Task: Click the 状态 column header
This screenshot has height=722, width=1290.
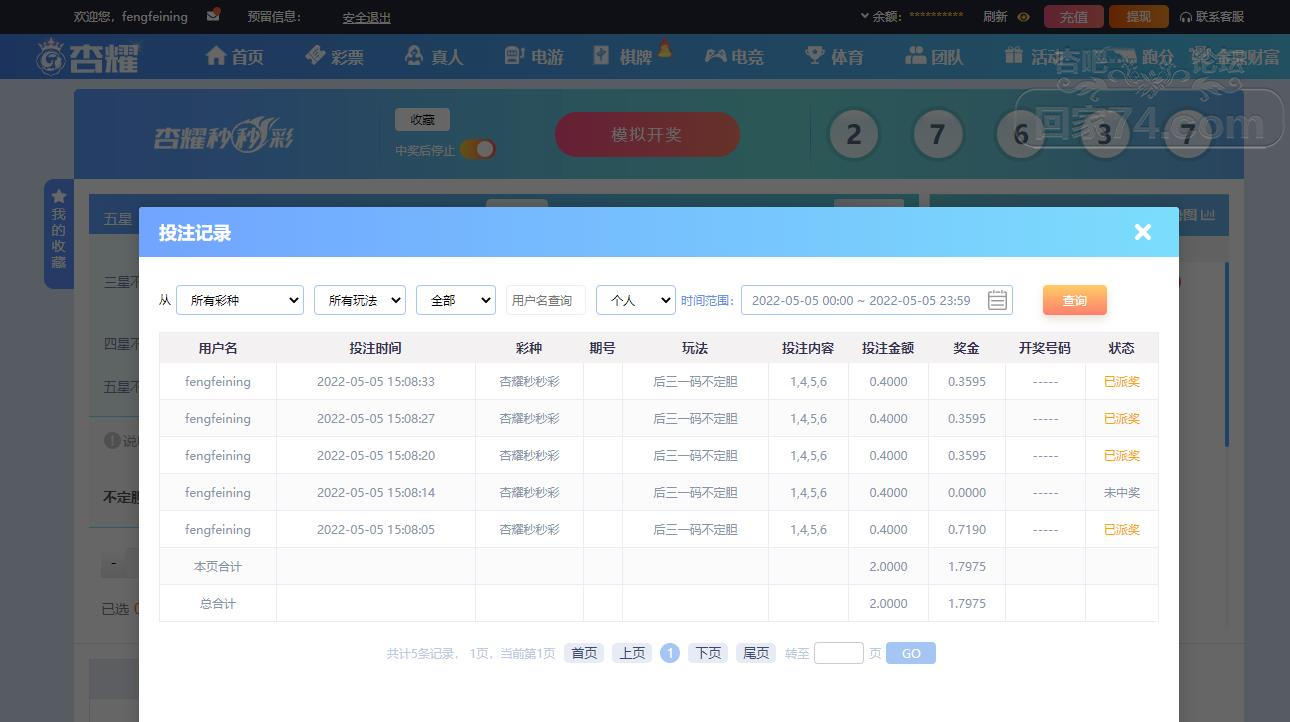Action: pos(1122,348)
